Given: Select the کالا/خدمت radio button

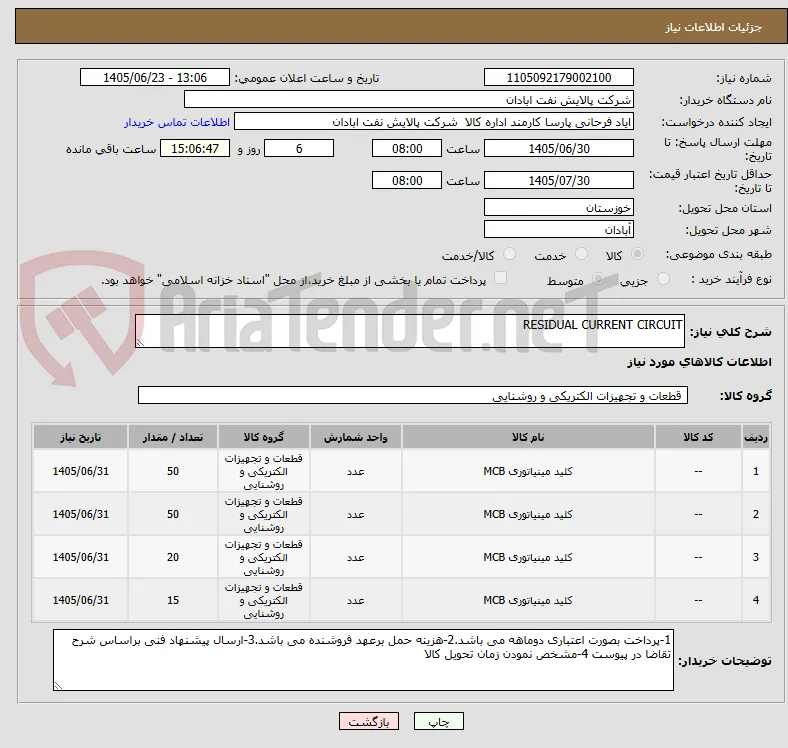Looking at the screenshot, I should 510,254.
